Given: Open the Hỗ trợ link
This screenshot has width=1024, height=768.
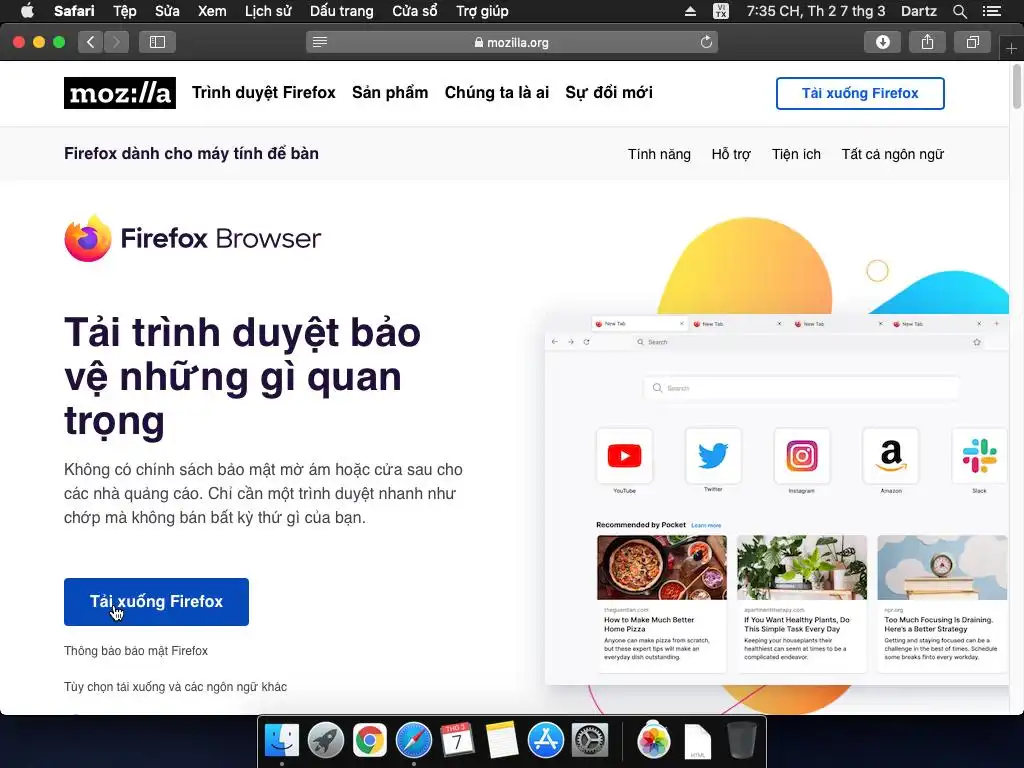Looking at the screenshot, I should pyautogui.click(x=731, y=154).
